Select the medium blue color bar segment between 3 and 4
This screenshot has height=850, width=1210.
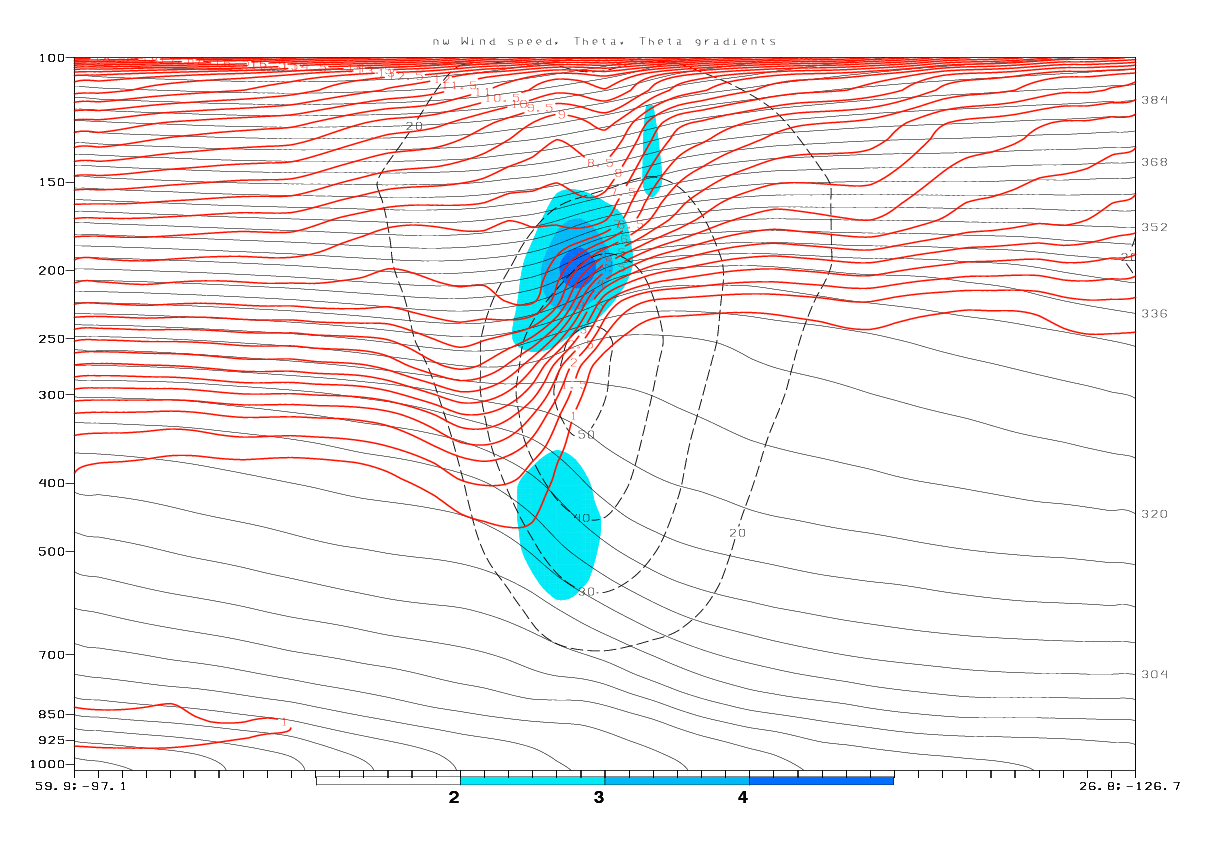coord(677,780)
